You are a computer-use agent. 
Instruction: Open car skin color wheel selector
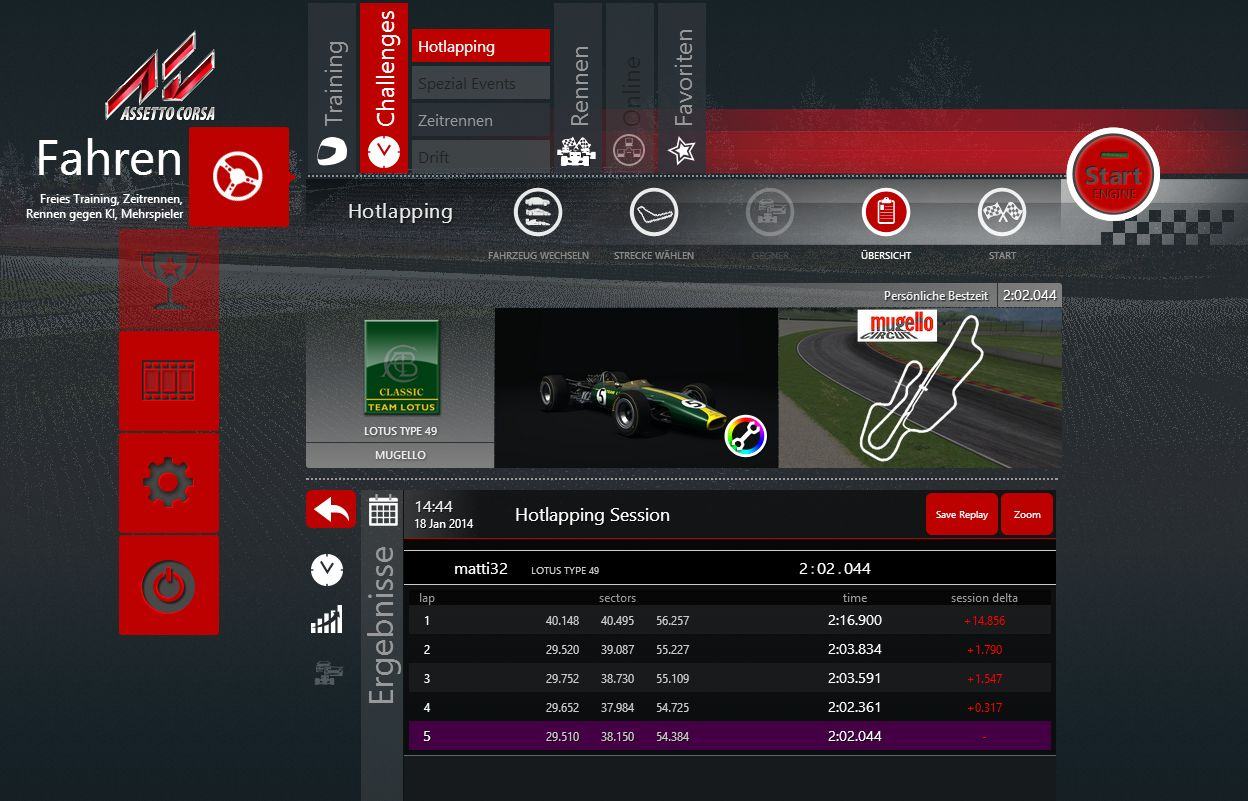(x=745, y=436)
